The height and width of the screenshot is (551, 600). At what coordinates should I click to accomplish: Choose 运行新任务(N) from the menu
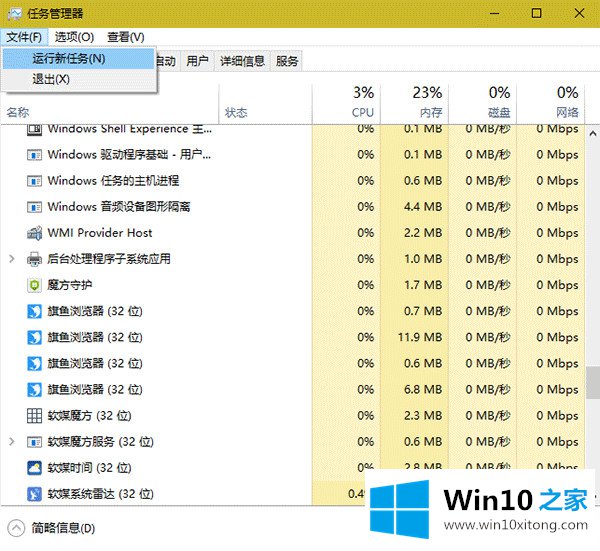tap(78, 59)
